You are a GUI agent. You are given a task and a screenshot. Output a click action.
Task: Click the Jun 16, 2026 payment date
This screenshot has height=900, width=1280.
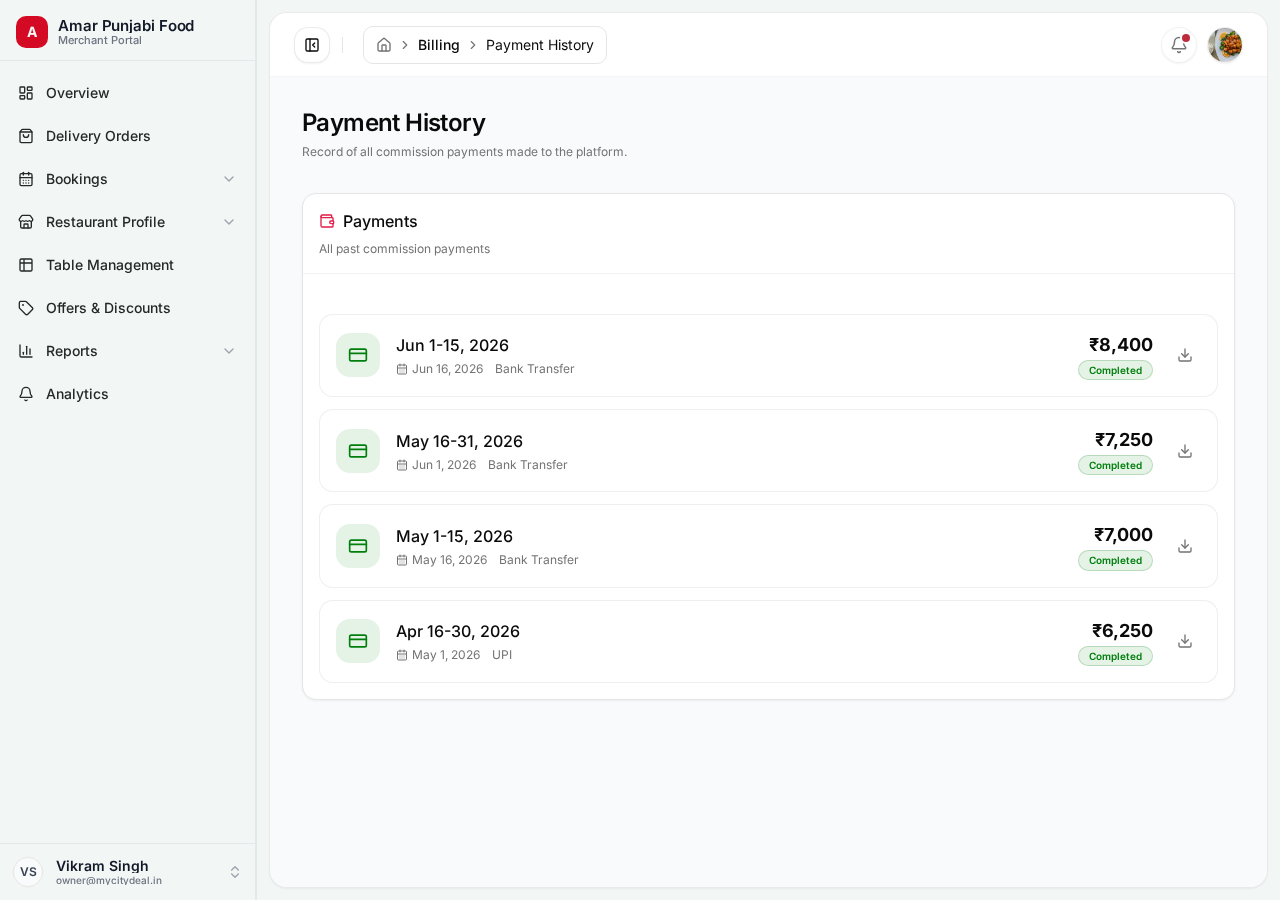coord(447,369)
